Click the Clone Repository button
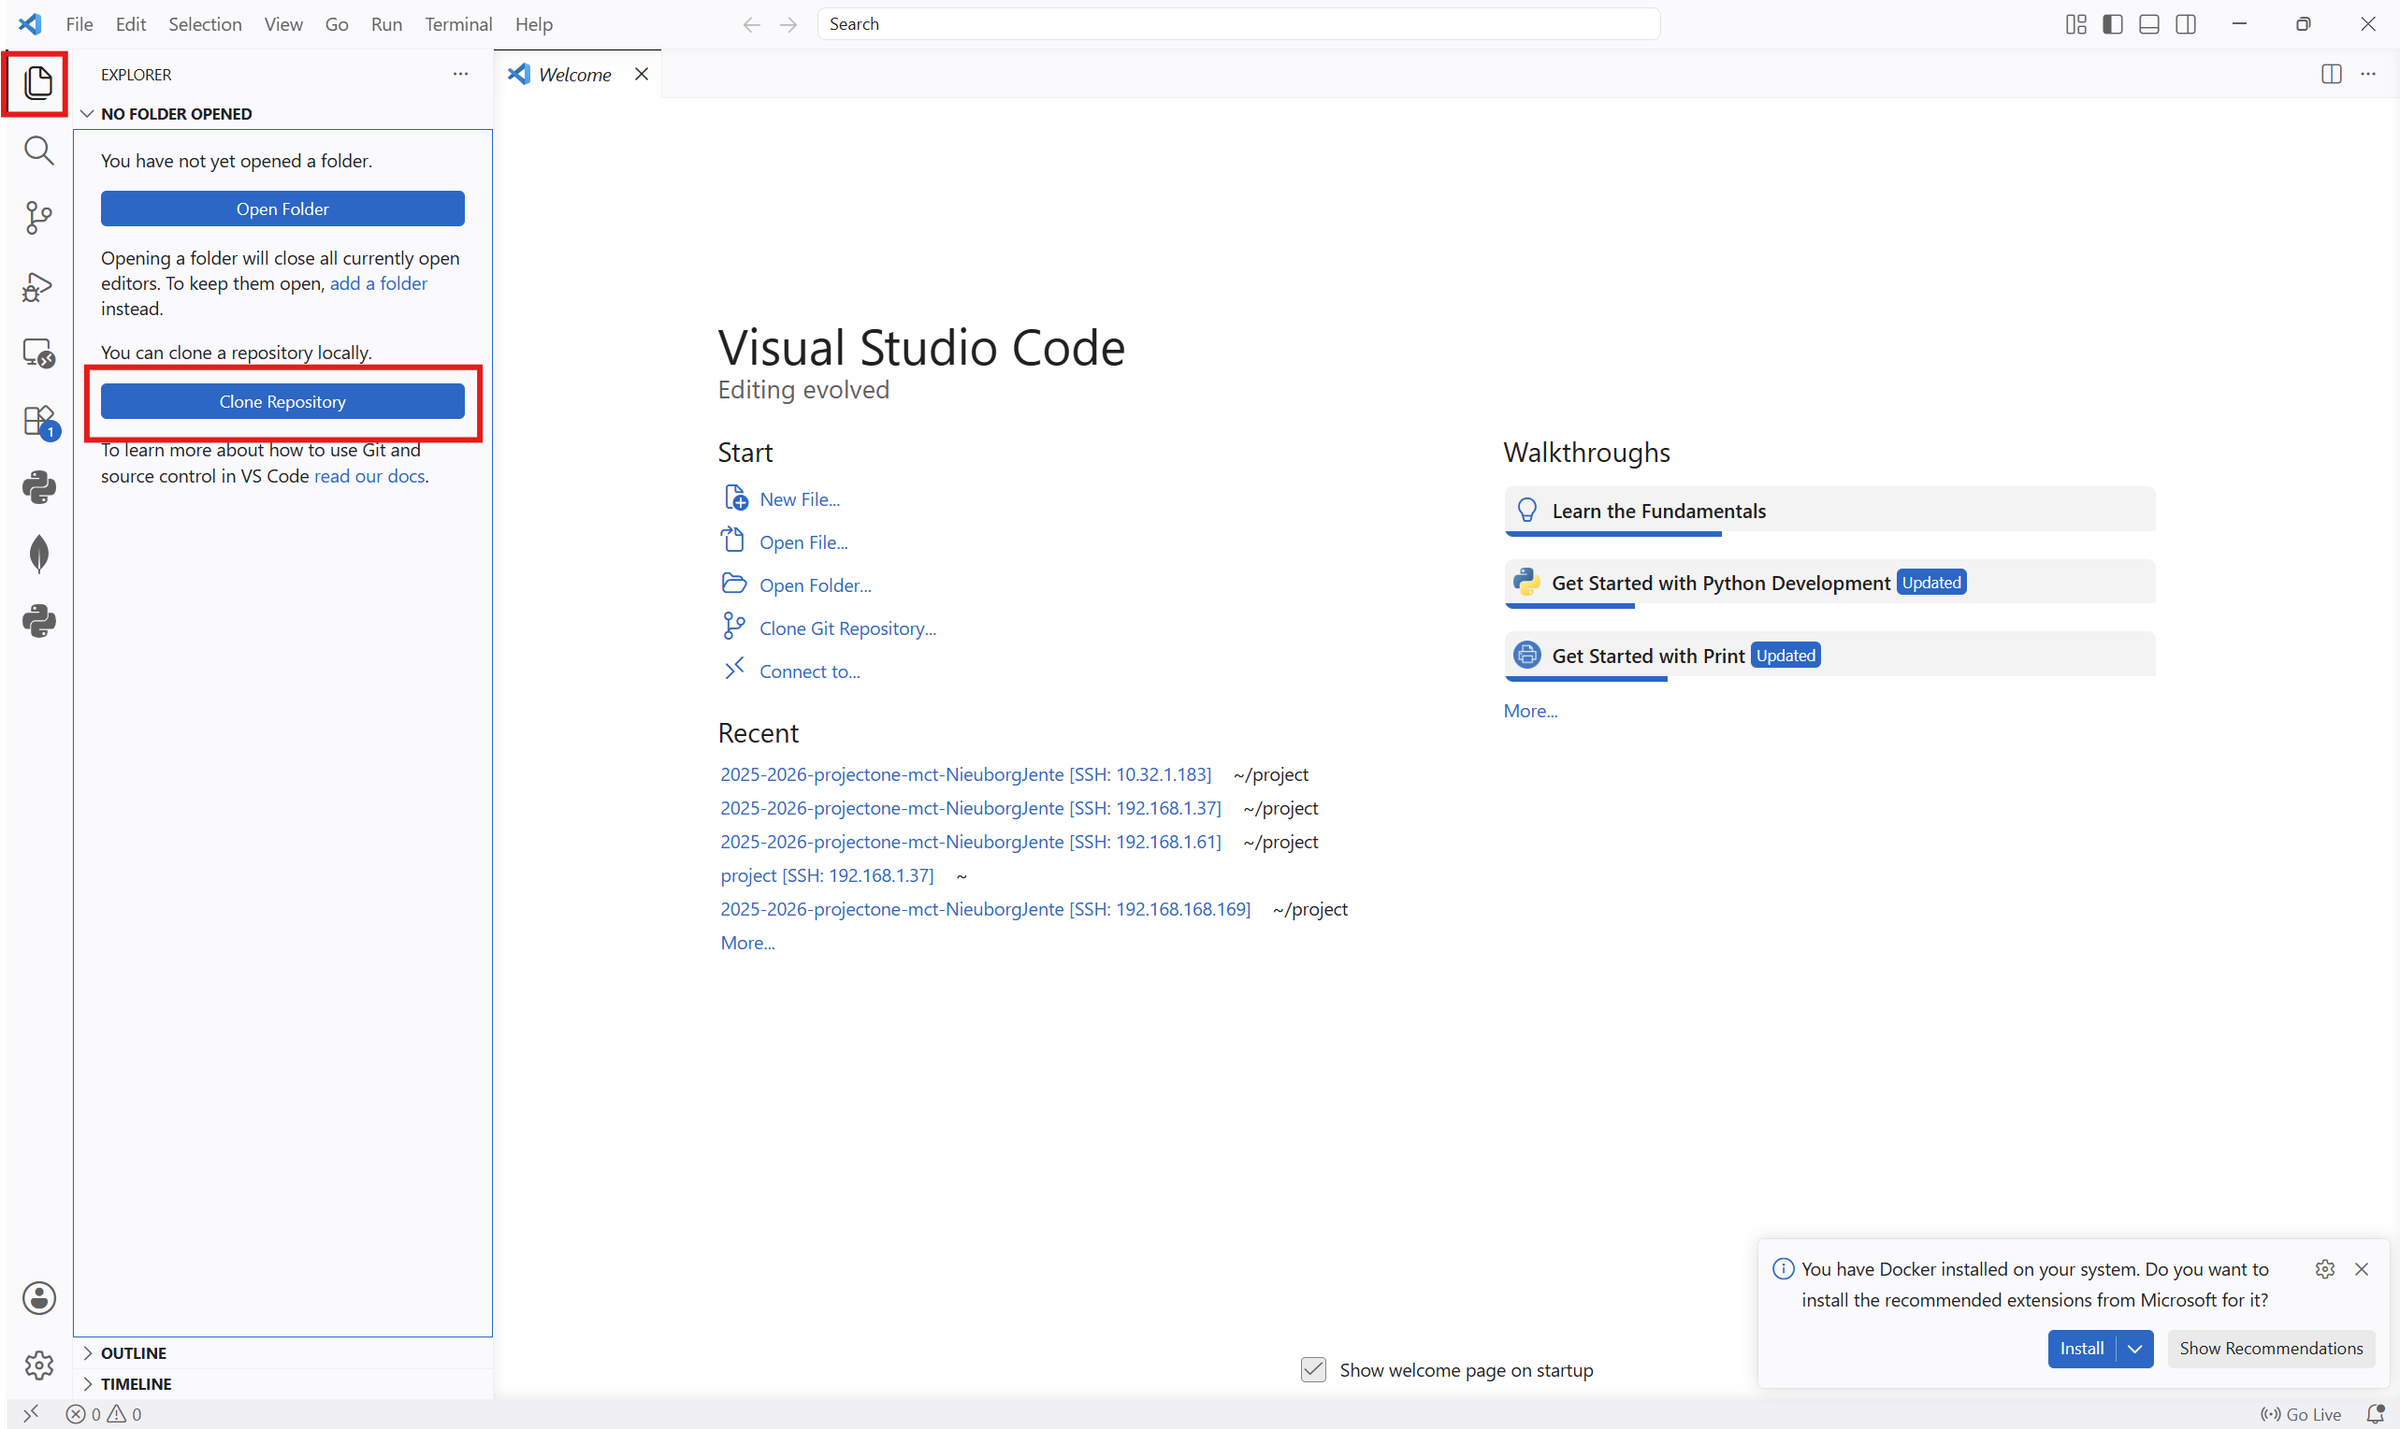This screenshot has width=2400, height=1429. click(x=282, y=401)
